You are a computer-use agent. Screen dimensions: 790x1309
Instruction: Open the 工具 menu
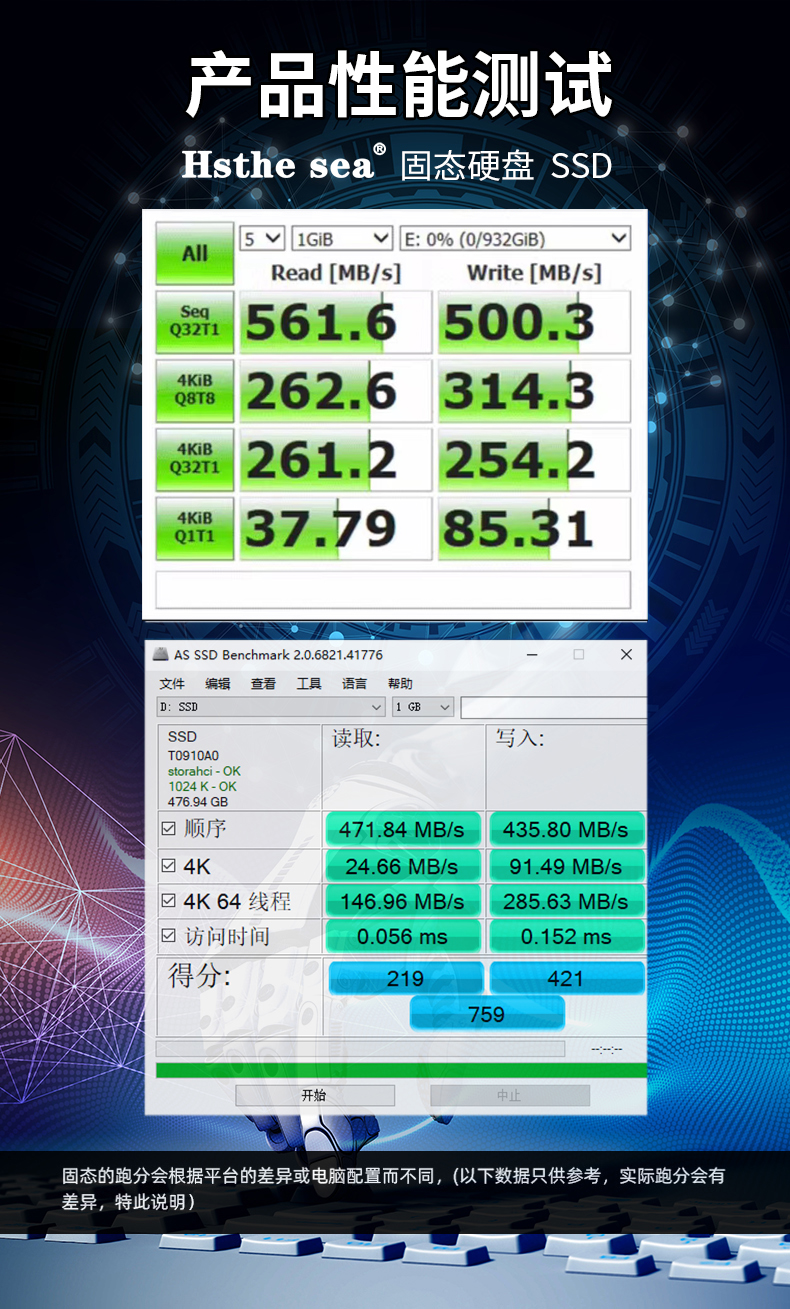(x=308, y=684)
